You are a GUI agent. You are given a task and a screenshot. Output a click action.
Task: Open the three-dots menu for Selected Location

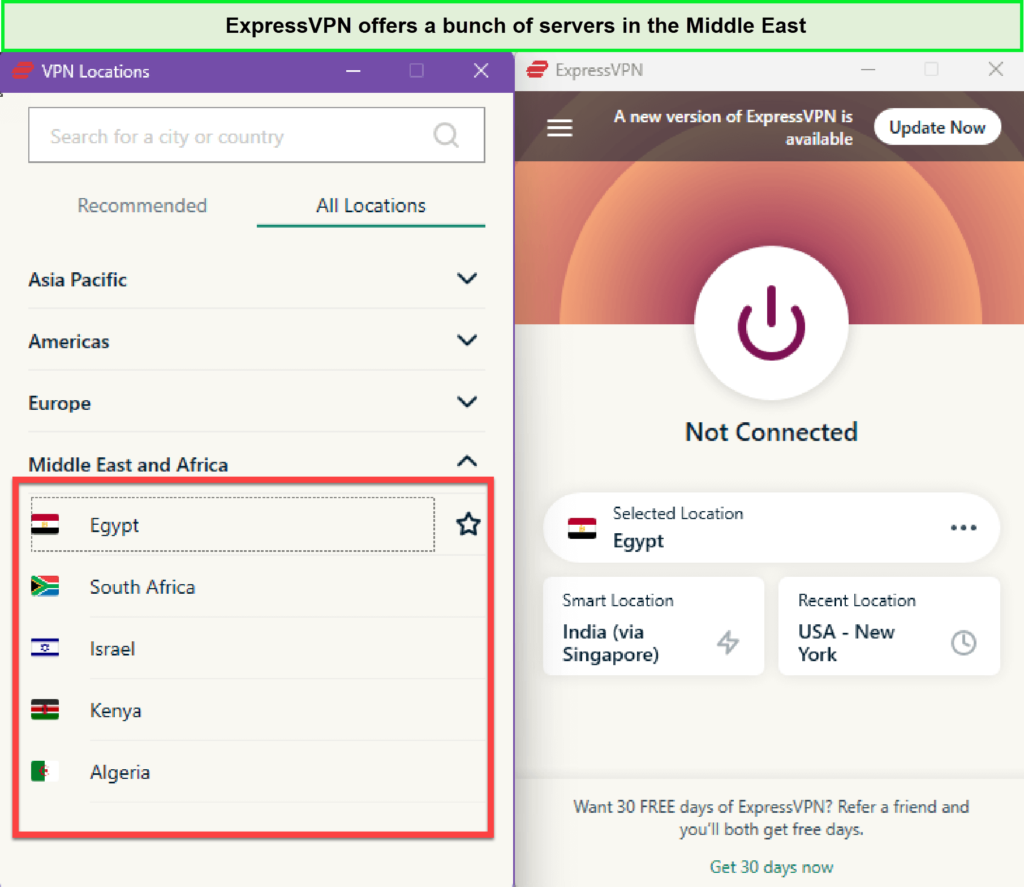pyautogui.click(x=963, y=528)
